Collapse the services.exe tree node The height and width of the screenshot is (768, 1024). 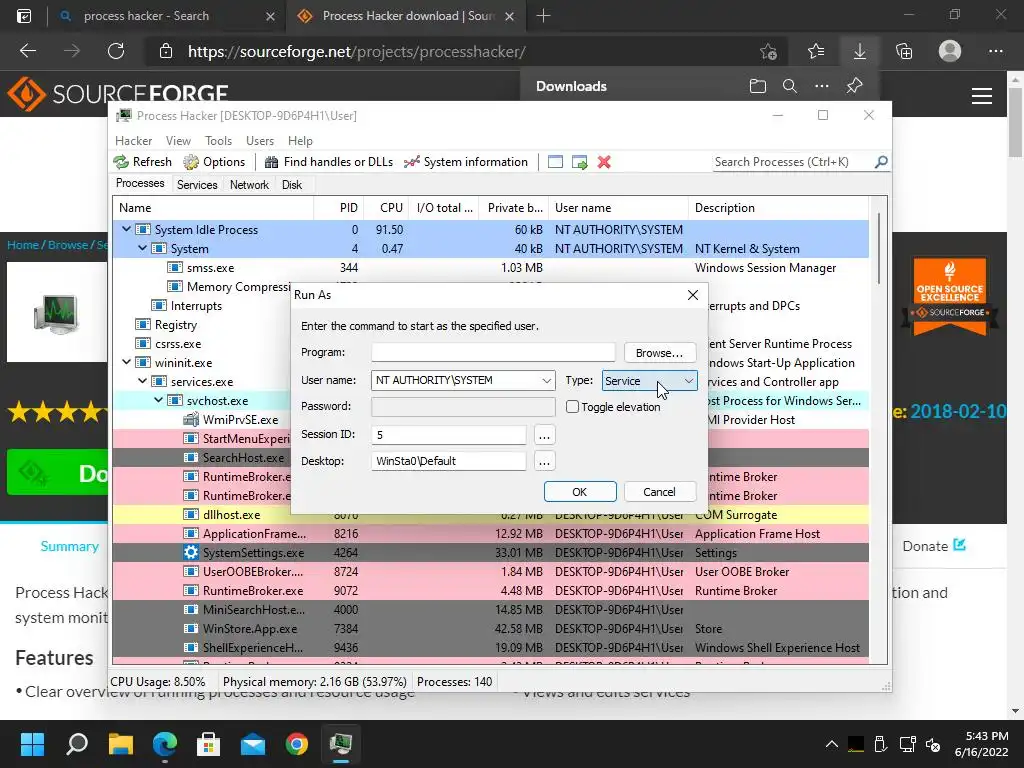pos(142,381)
